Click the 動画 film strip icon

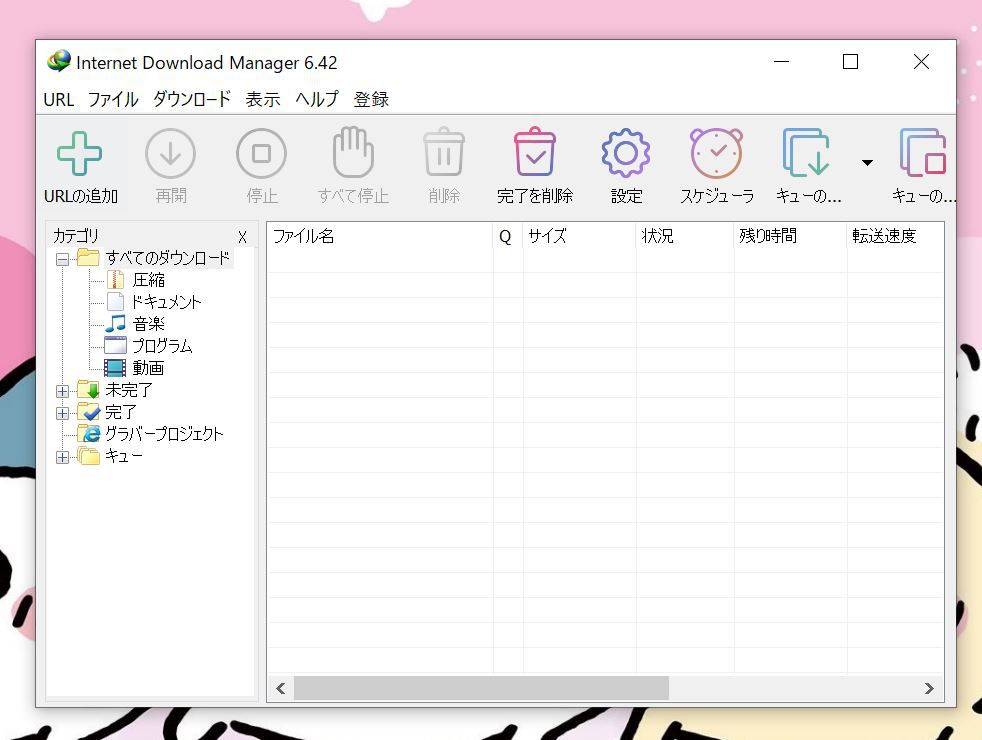click(x=115, y=367)
